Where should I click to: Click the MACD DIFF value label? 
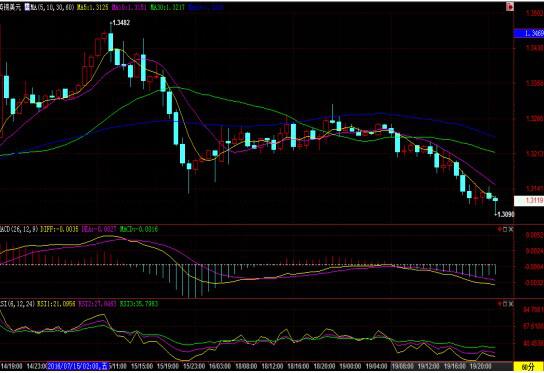[x=59, y=229]
